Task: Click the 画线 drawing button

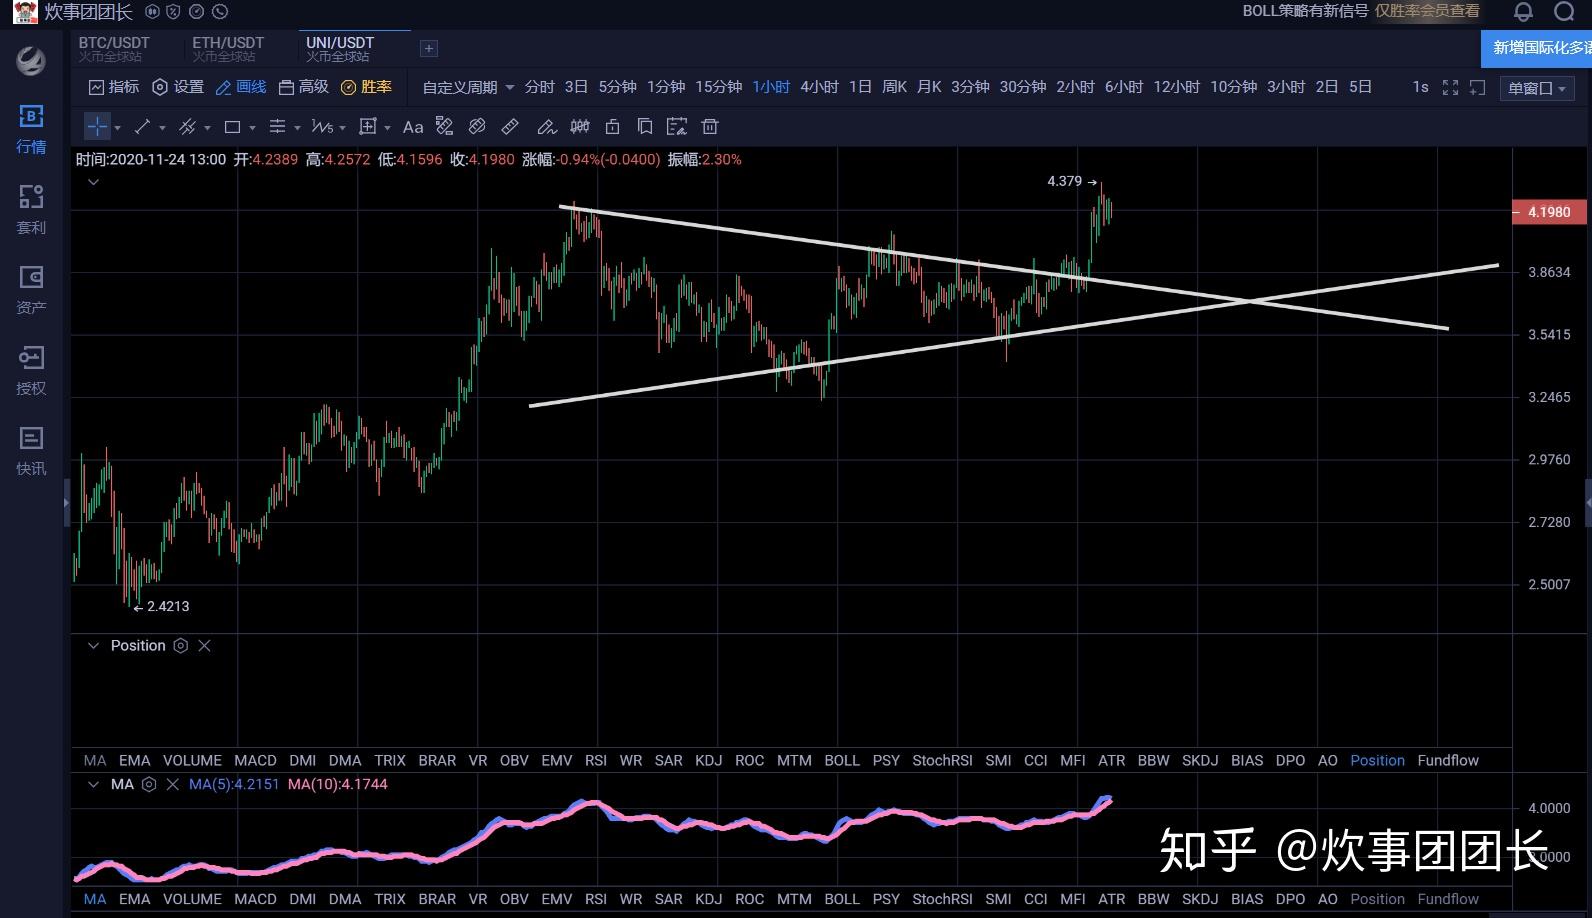Action: pyautogui.click(x=241, y=87)
